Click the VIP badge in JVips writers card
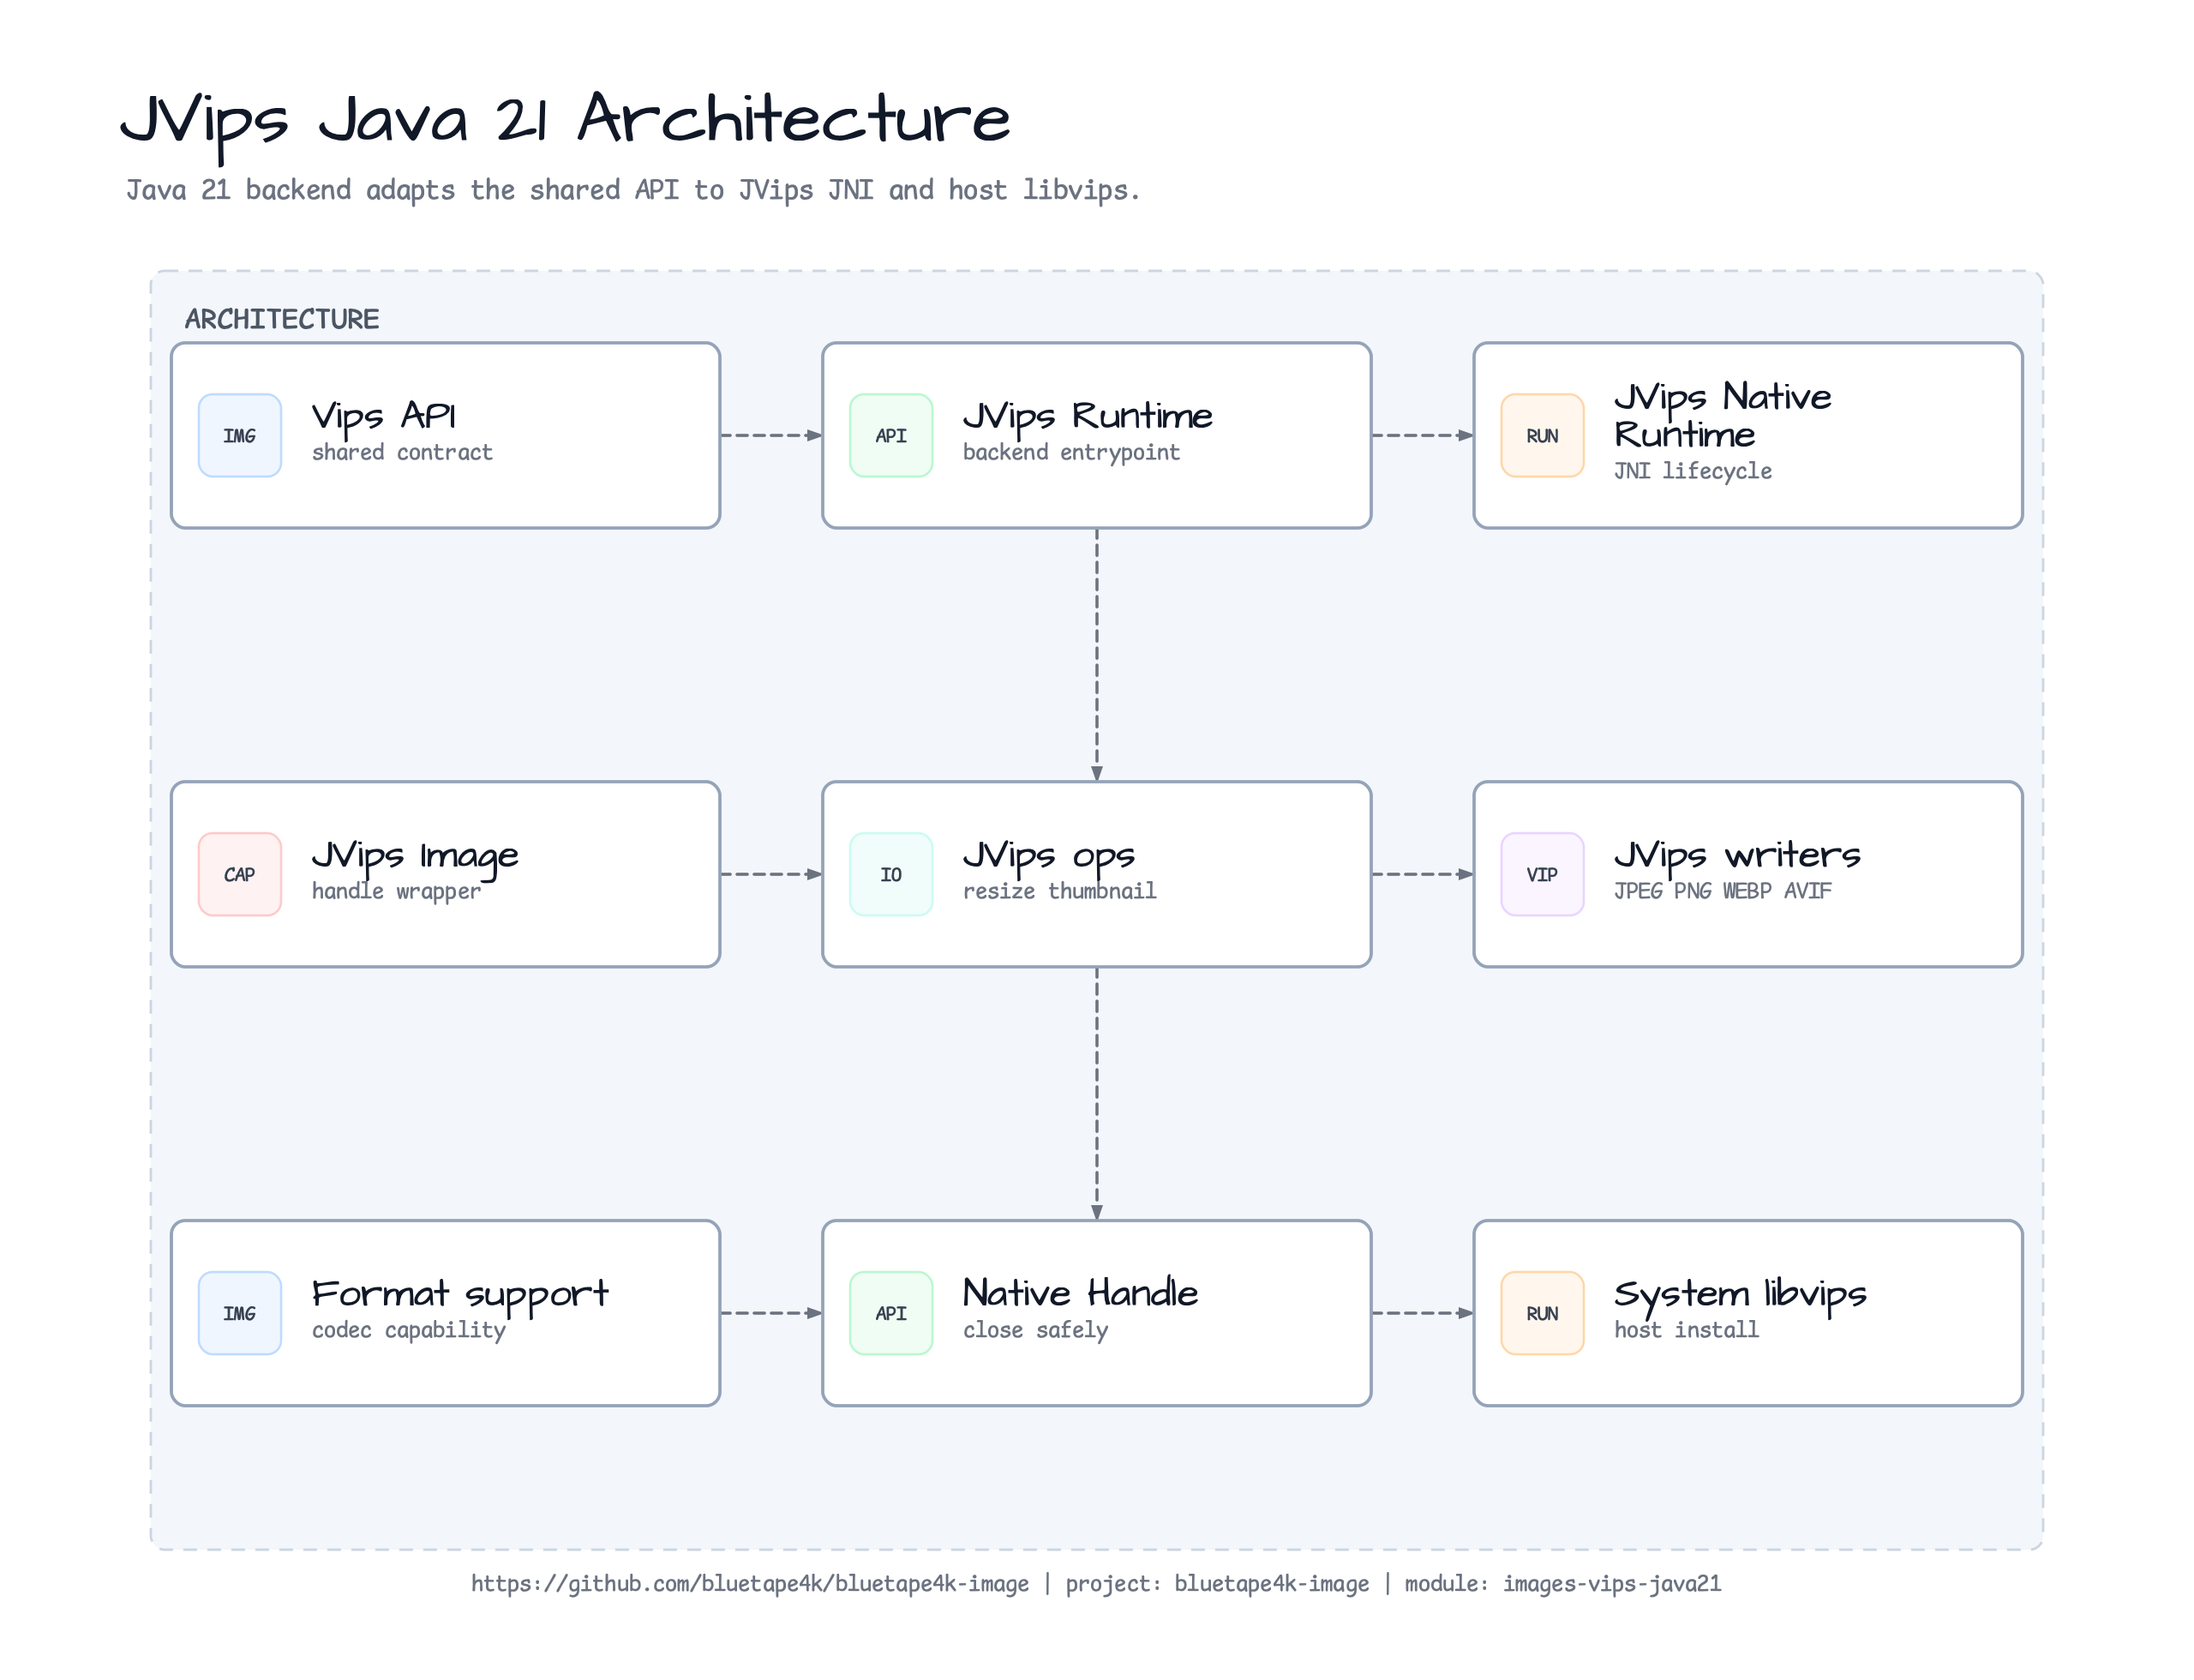Image resolution: width=2194 pixels, height=1680 pixels. pyautogui.click(x=1542, y=875)
